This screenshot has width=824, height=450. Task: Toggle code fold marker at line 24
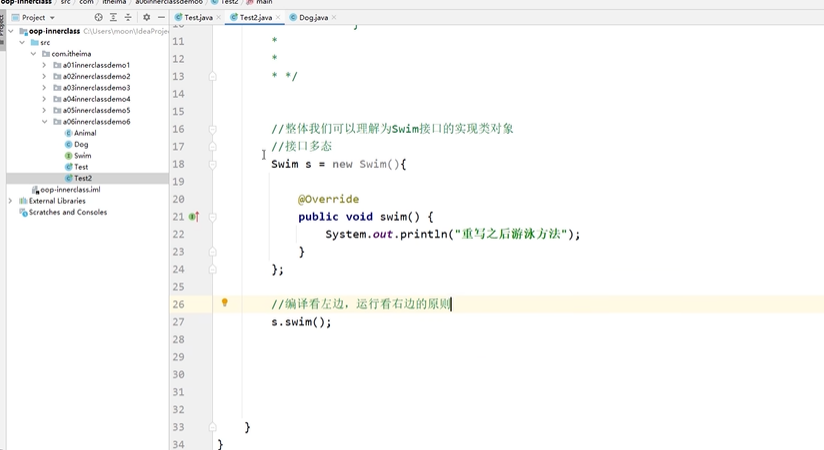click(x=212, y=269)
